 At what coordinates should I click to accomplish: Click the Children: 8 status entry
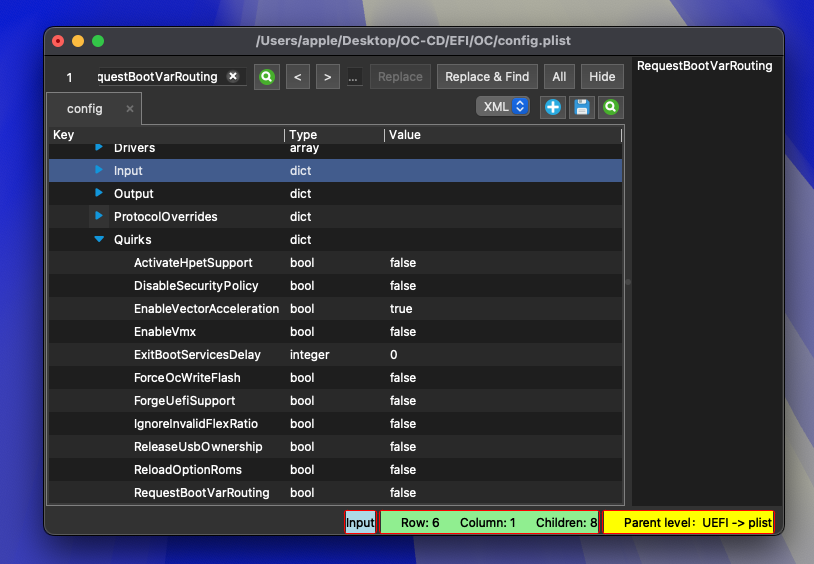point(566,522)
